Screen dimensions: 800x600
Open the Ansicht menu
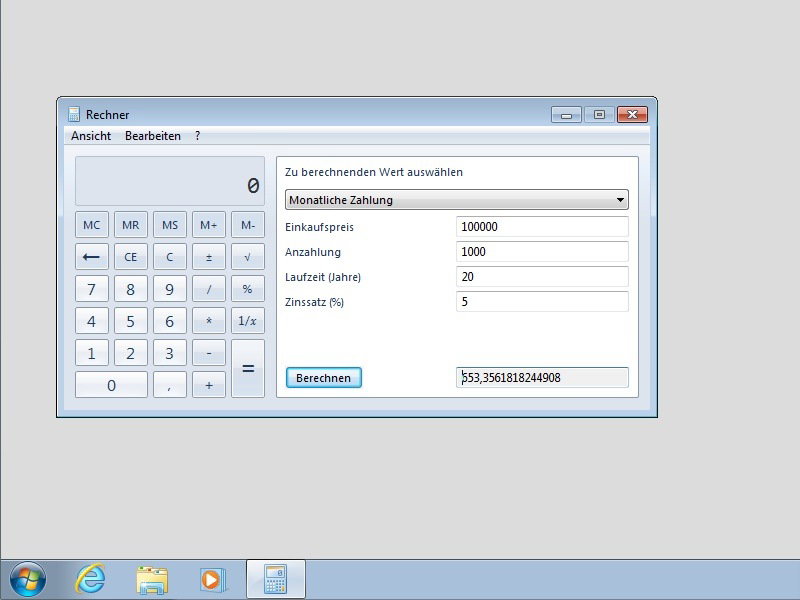[91, 136]
